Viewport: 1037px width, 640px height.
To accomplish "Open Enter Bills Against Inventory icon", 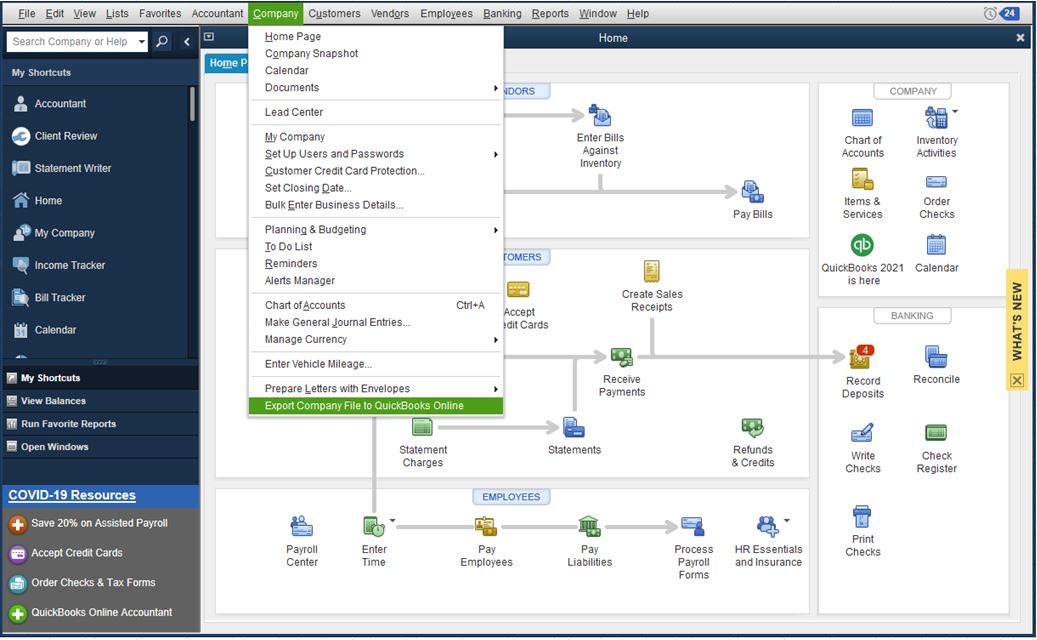I will click(x=600, y=117).
